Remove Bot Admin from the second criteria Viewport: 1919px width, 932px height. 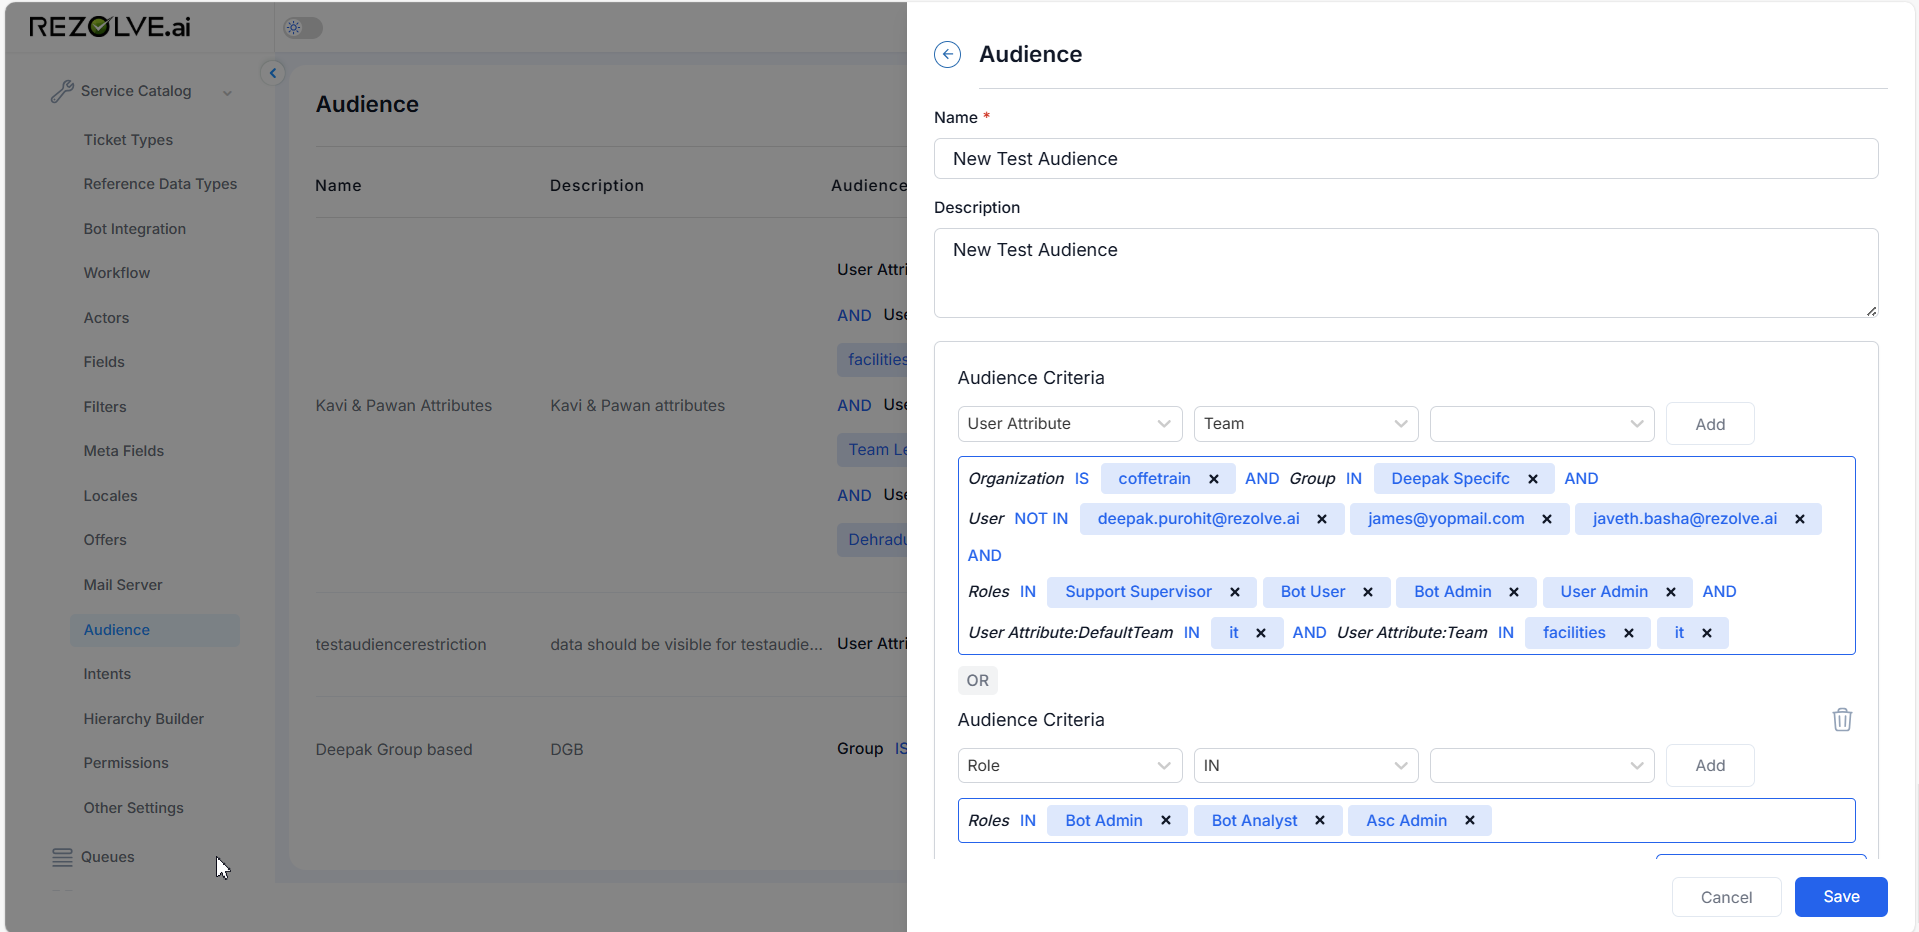1166,820
